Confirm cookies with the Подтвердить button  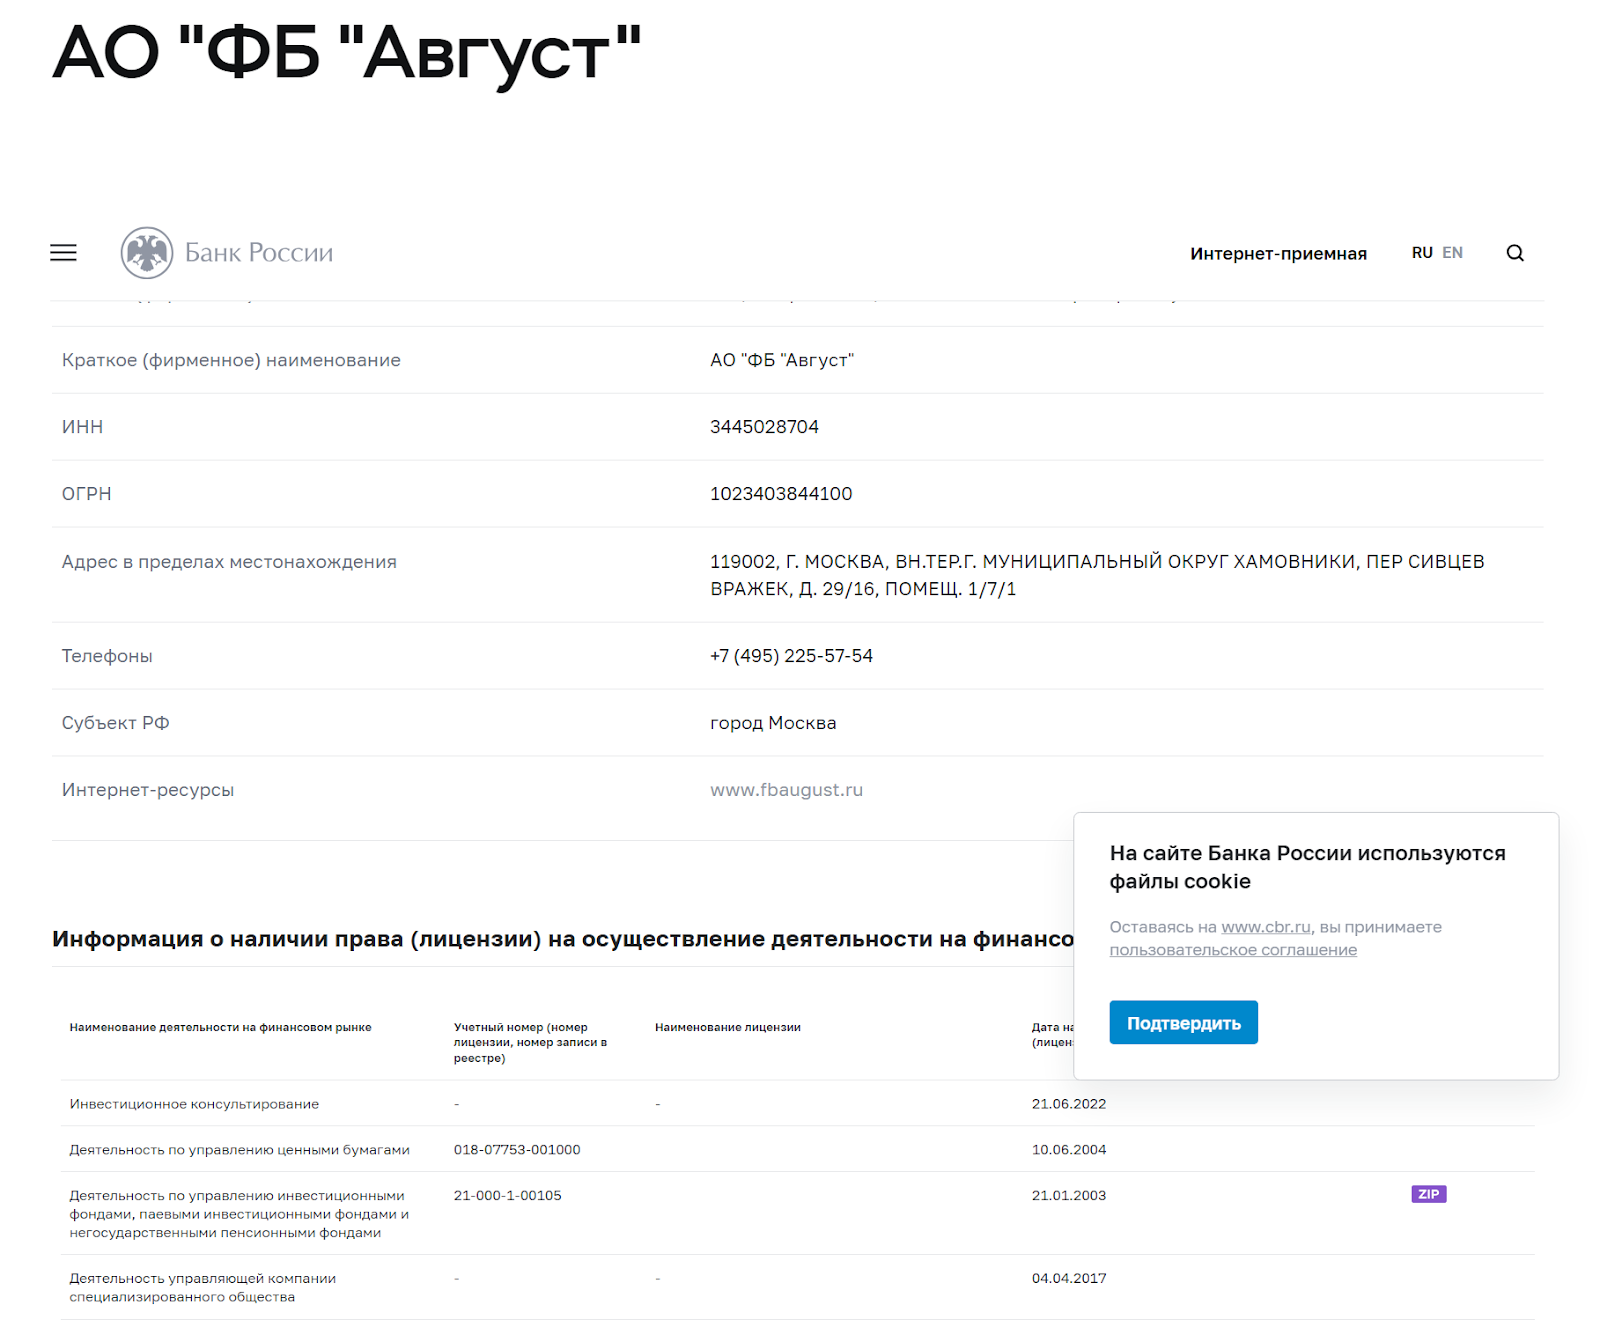(x=1183, y=1023)
